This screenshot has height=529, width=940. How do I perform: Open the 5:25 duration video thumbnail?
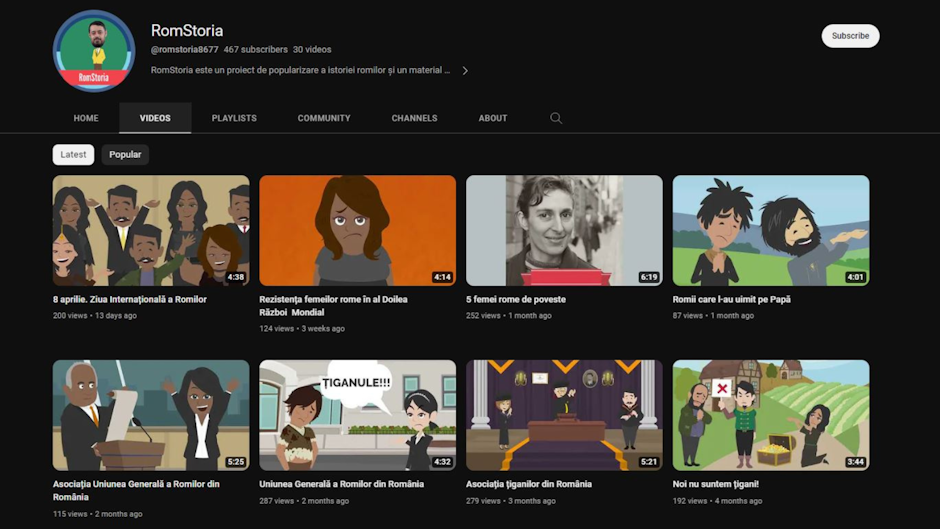151,415
